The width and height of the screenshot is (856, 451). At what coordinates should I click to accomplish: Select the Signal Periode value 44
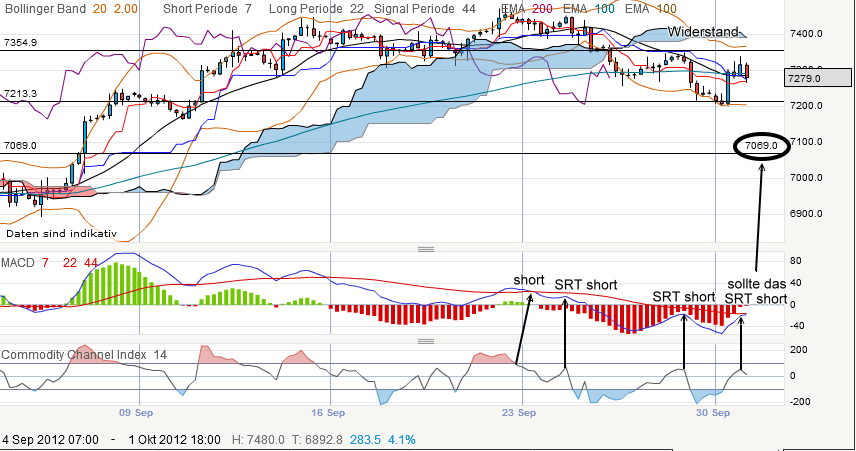pos(468,9)
